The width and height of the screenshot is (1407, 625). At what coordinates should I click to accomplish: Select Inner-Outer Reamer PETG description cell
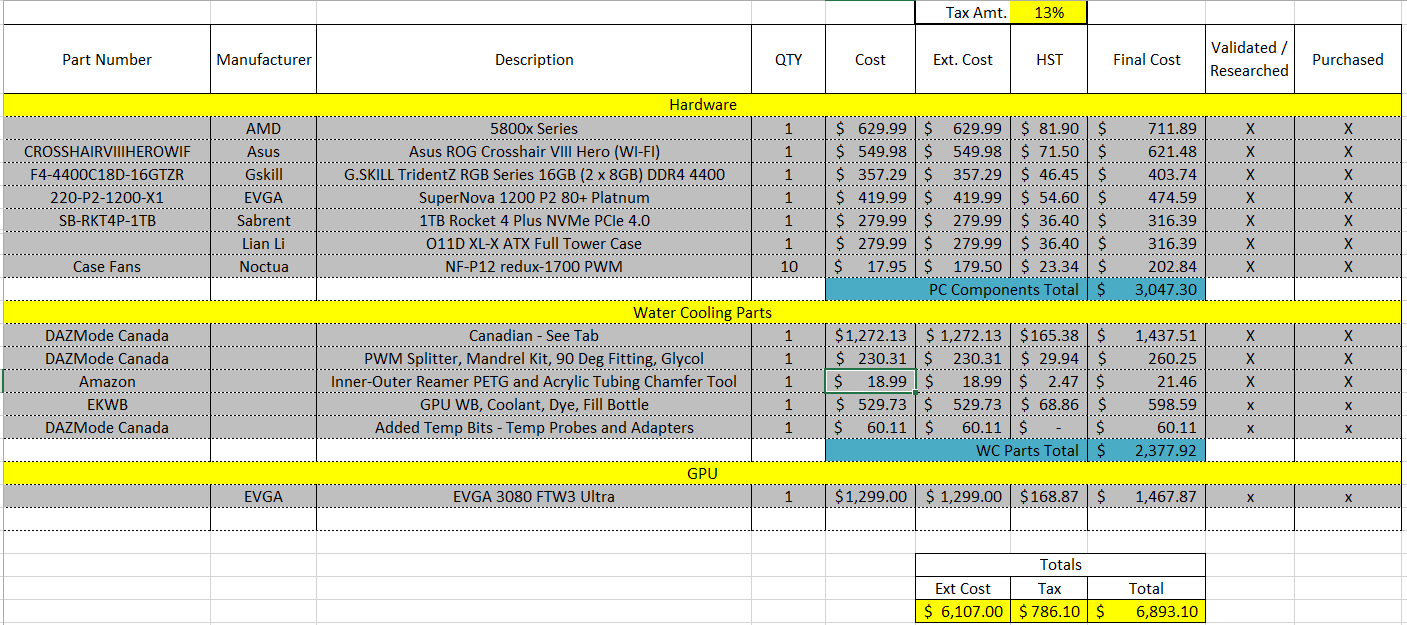[x=534, y=382]
